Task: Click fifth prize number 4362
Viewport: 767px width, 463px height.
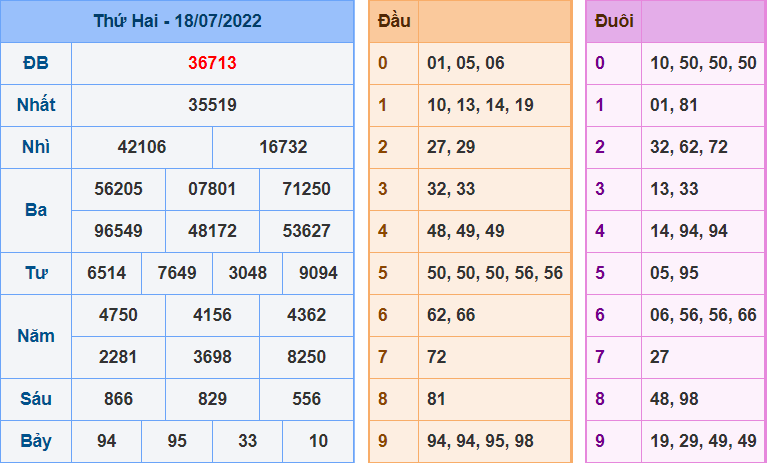Action: coord(307,315)
